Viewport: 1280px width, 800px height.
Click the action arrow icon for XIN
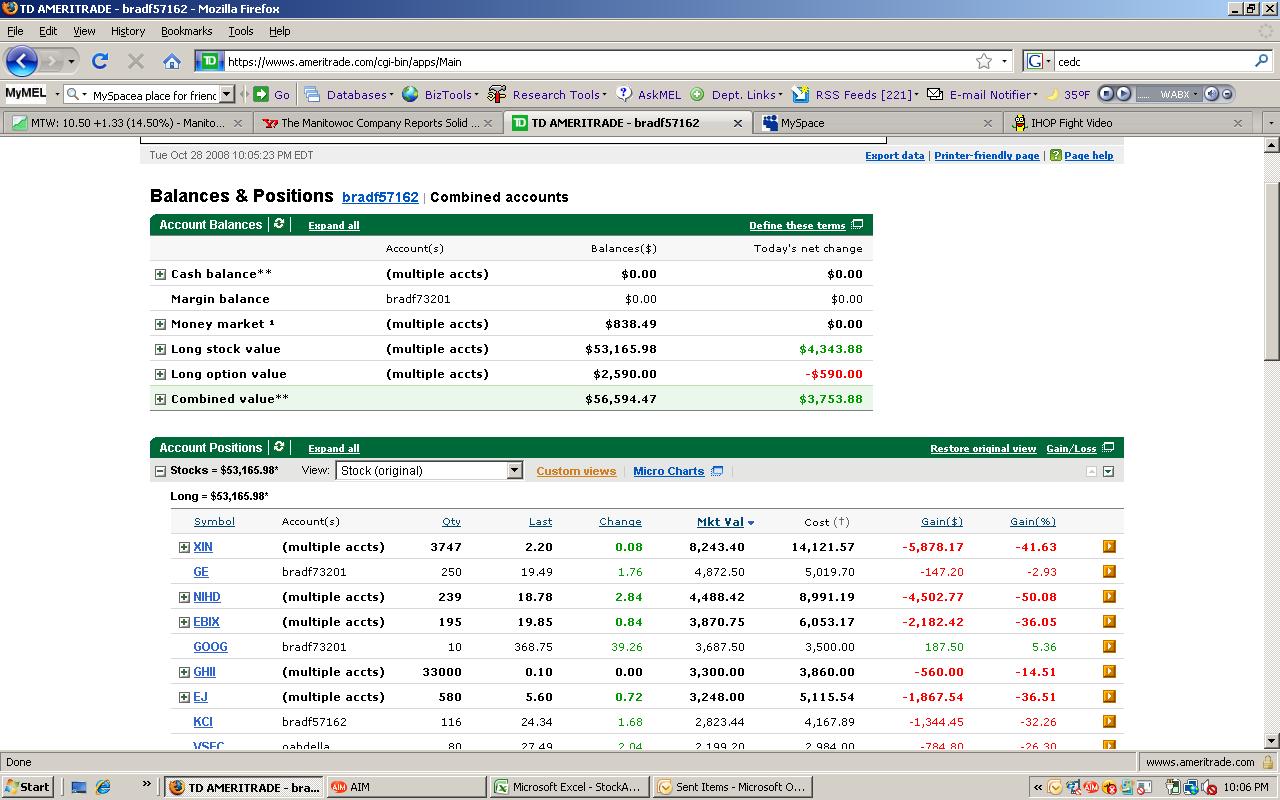click(1109, 547)
